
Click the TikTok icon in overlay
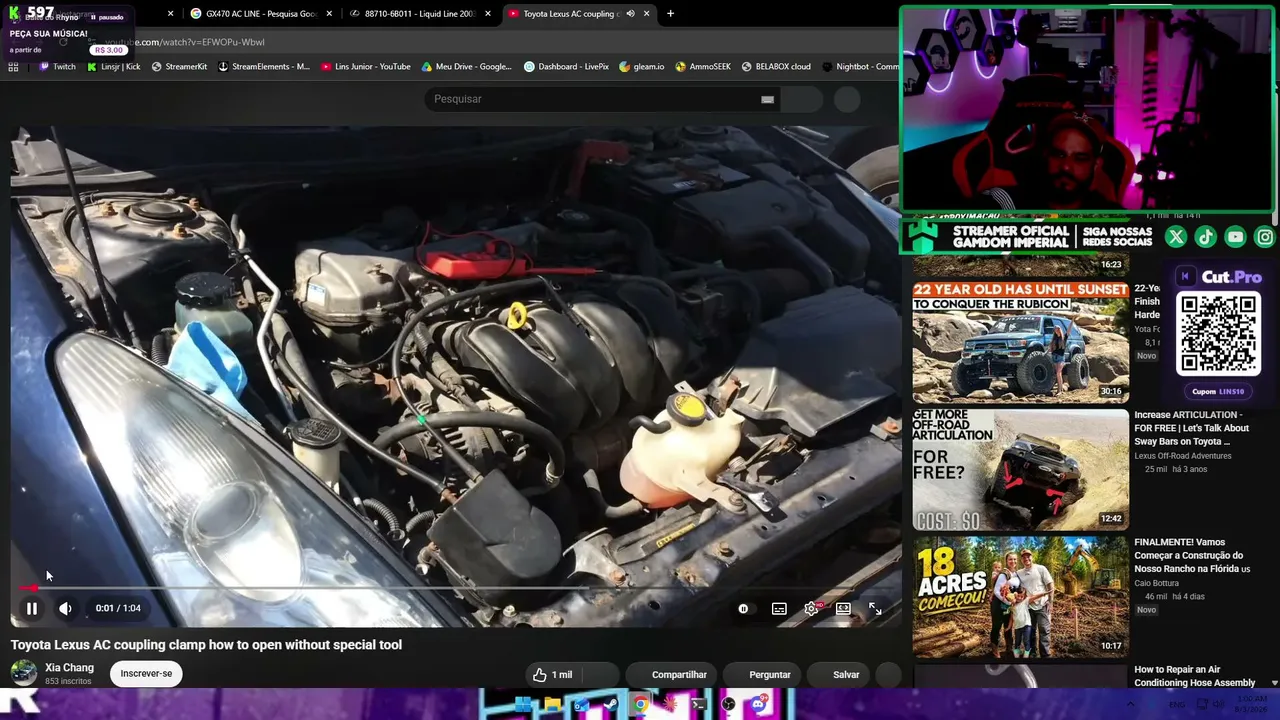(x=1205, y=237)
